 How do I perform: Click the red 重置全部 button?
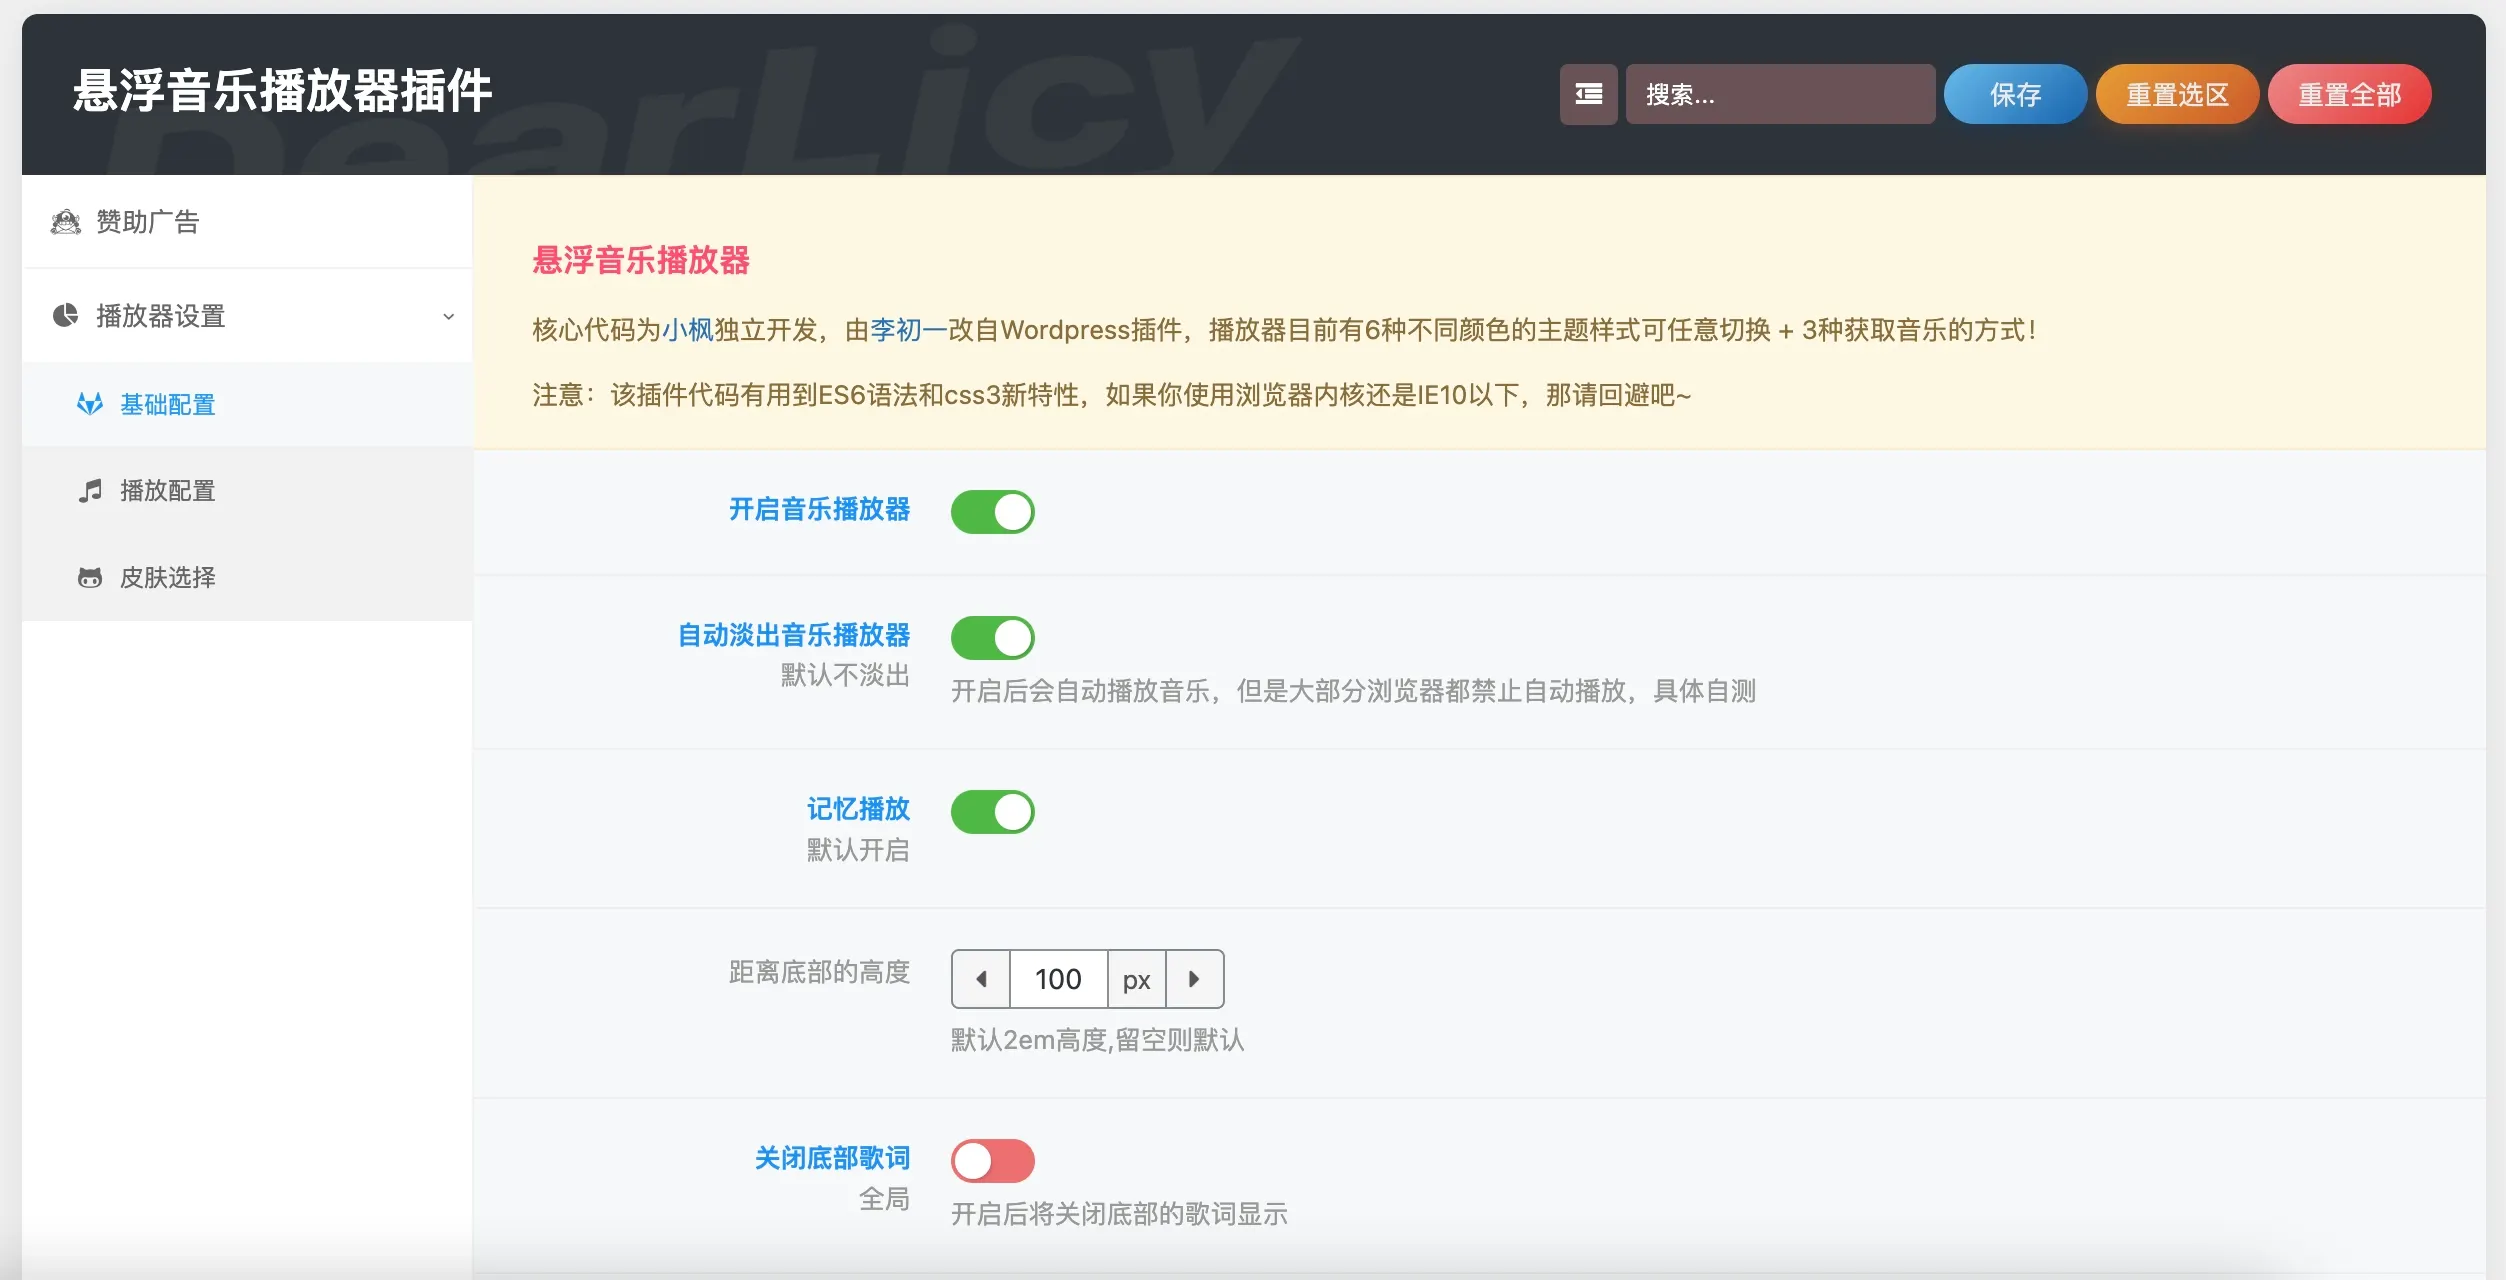(2349, 94)
